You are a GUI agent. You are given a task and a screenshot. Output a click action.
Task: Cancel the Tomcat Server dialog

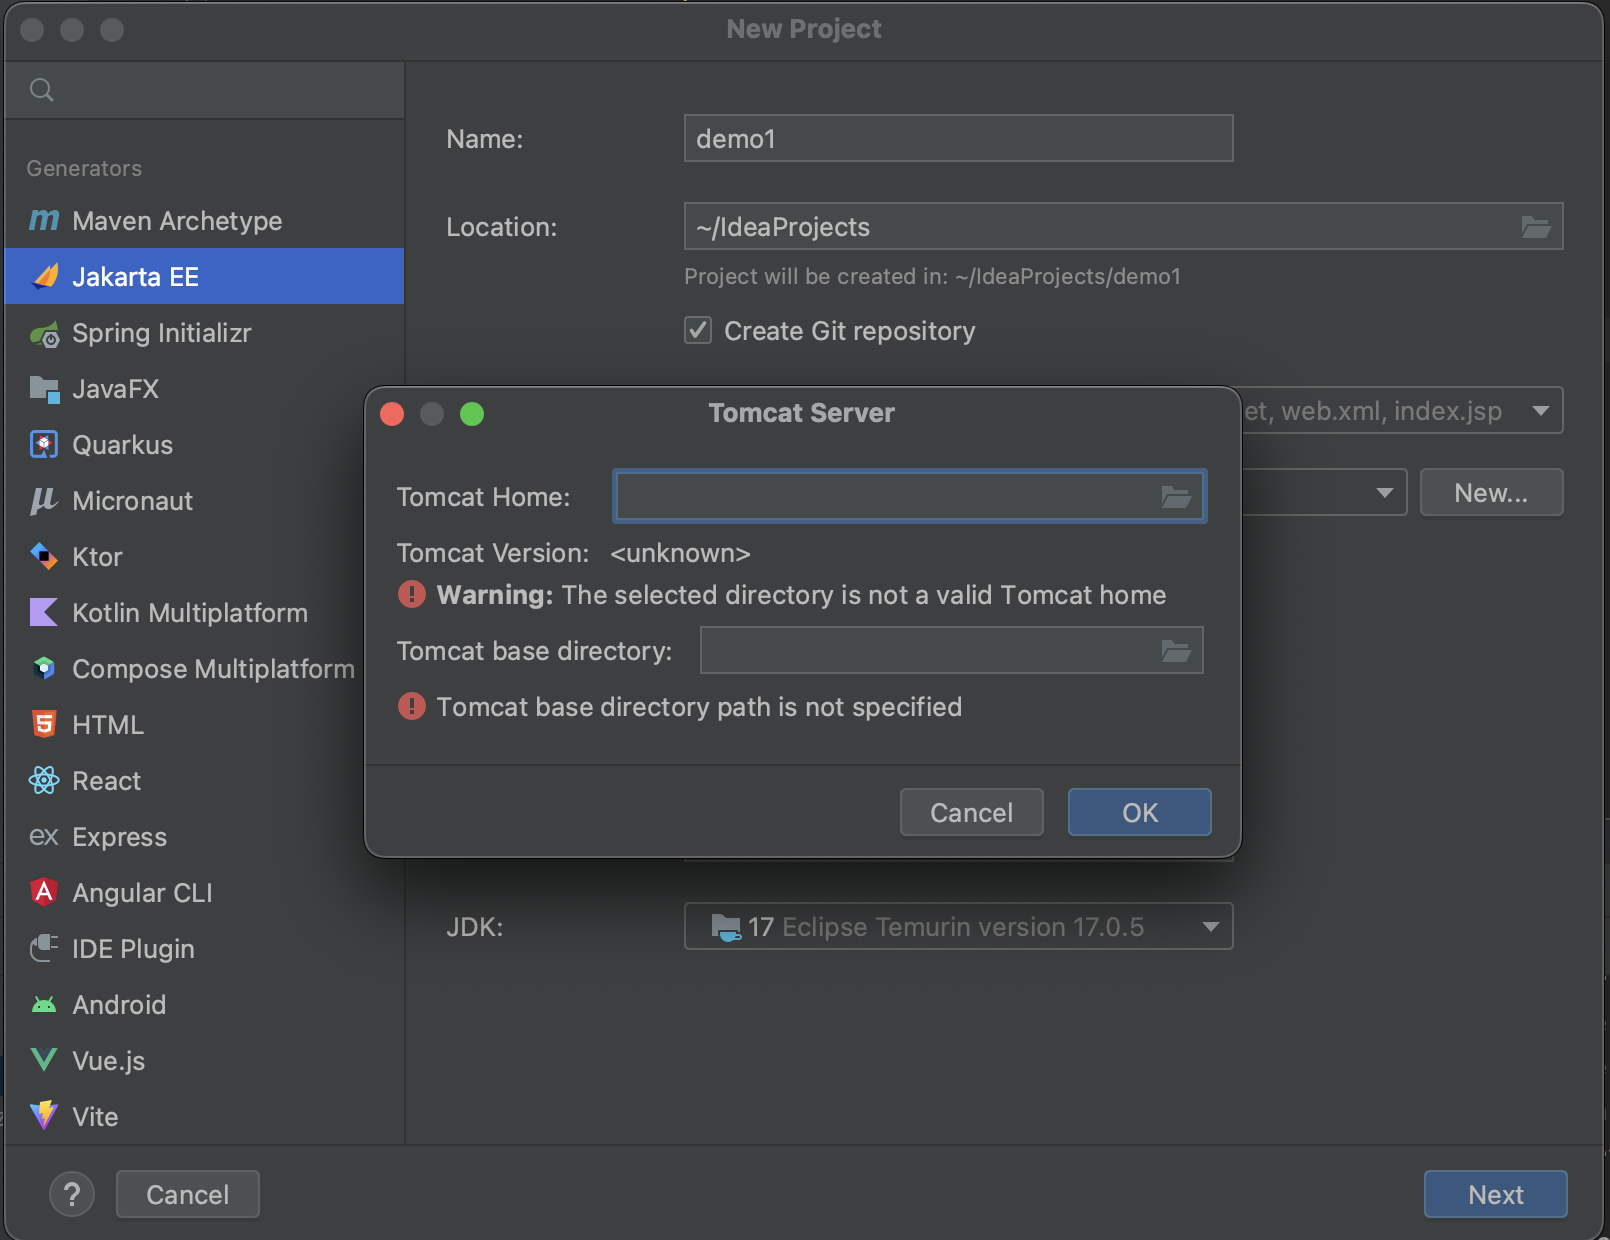(971, 812)
